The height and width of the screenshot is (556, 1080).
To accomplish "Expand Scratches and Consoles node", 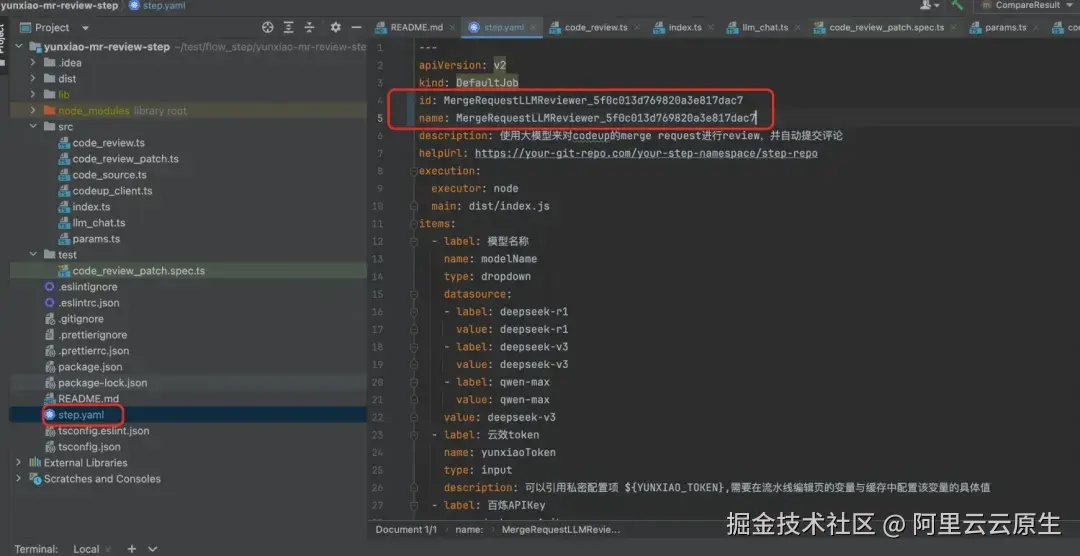I will point(19,479).
